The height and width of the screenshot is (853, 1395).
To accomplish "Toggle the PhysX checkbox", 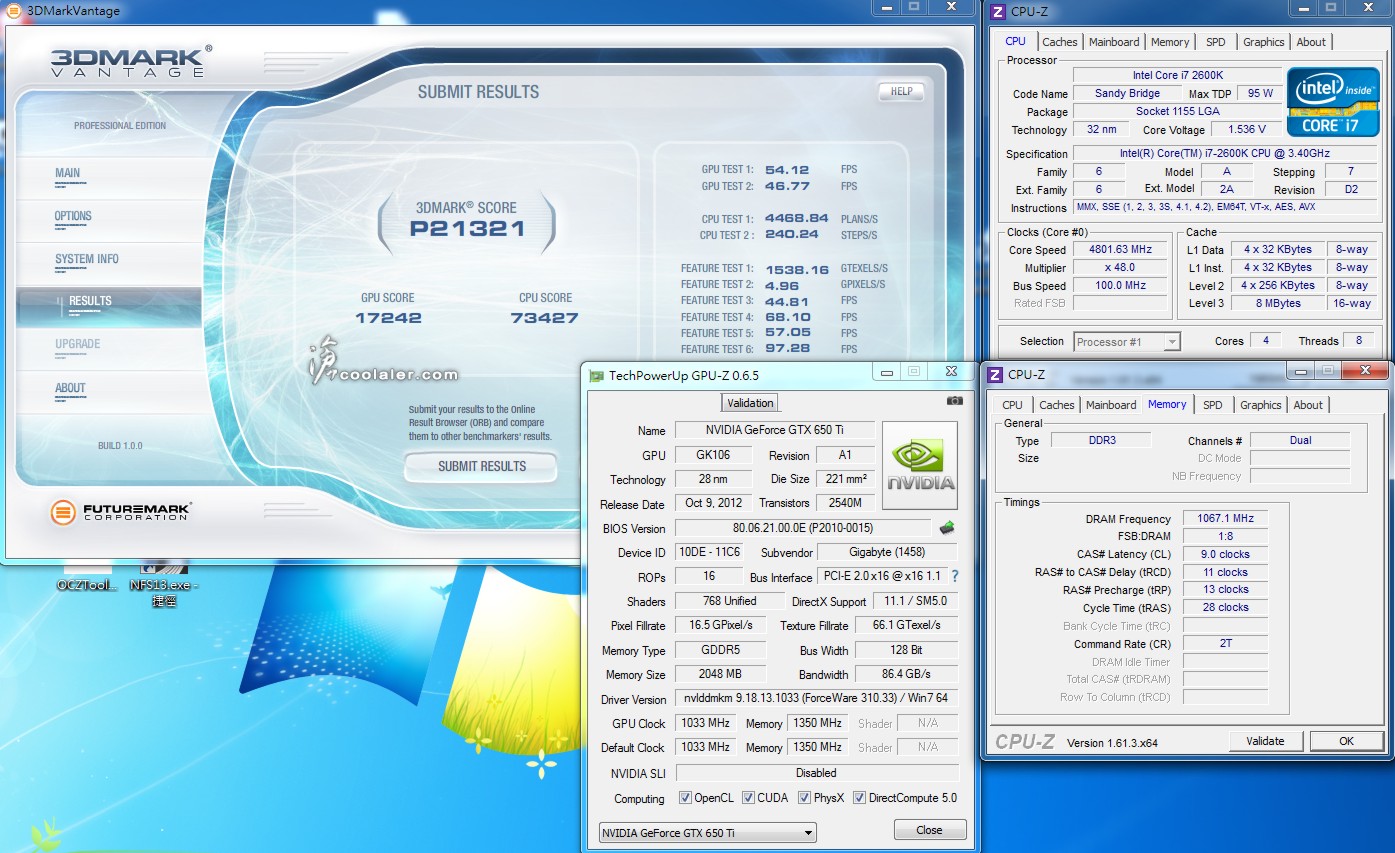I will point(805,798).
